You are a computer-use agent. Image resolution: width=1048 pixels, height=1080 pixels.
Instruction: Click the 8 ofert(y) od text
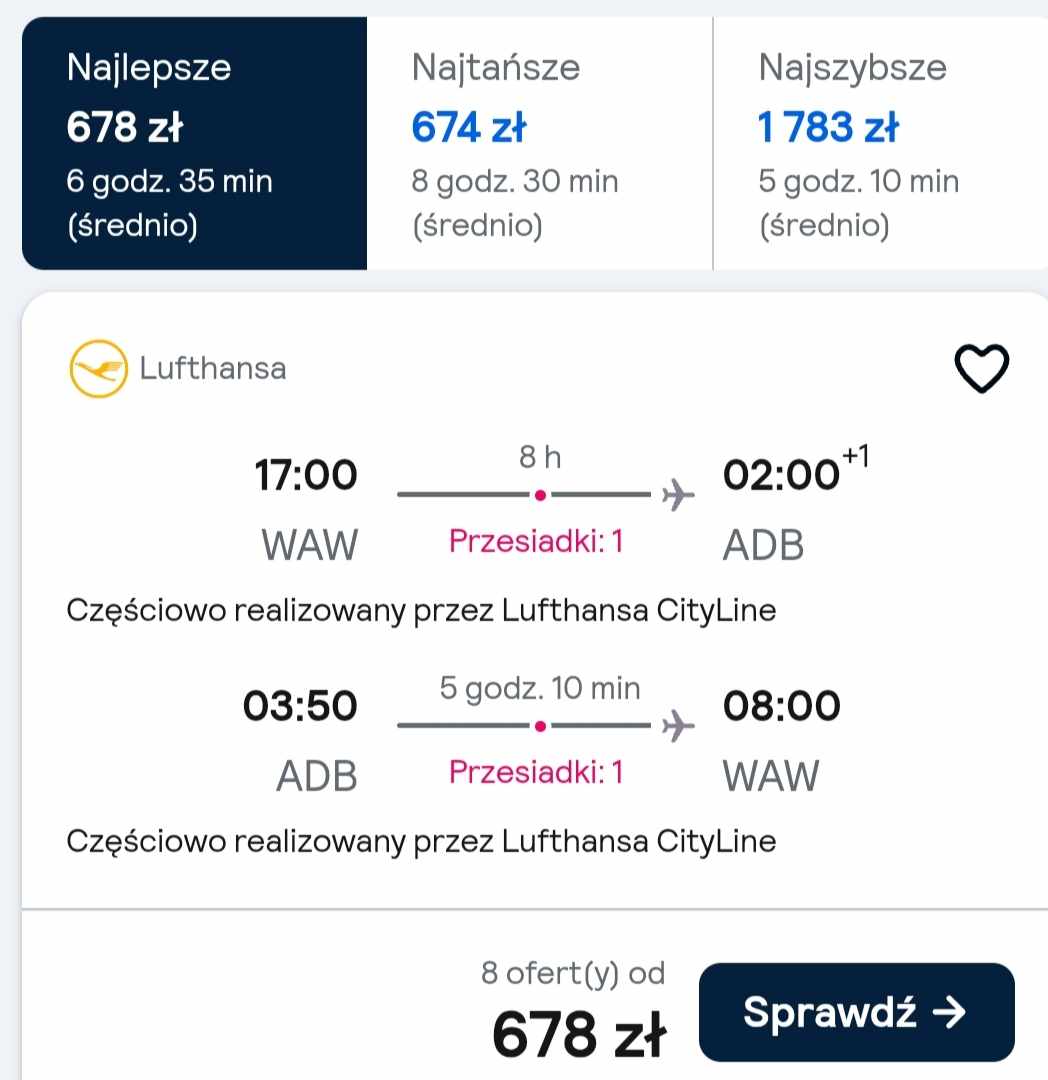[x=573, y=973]
